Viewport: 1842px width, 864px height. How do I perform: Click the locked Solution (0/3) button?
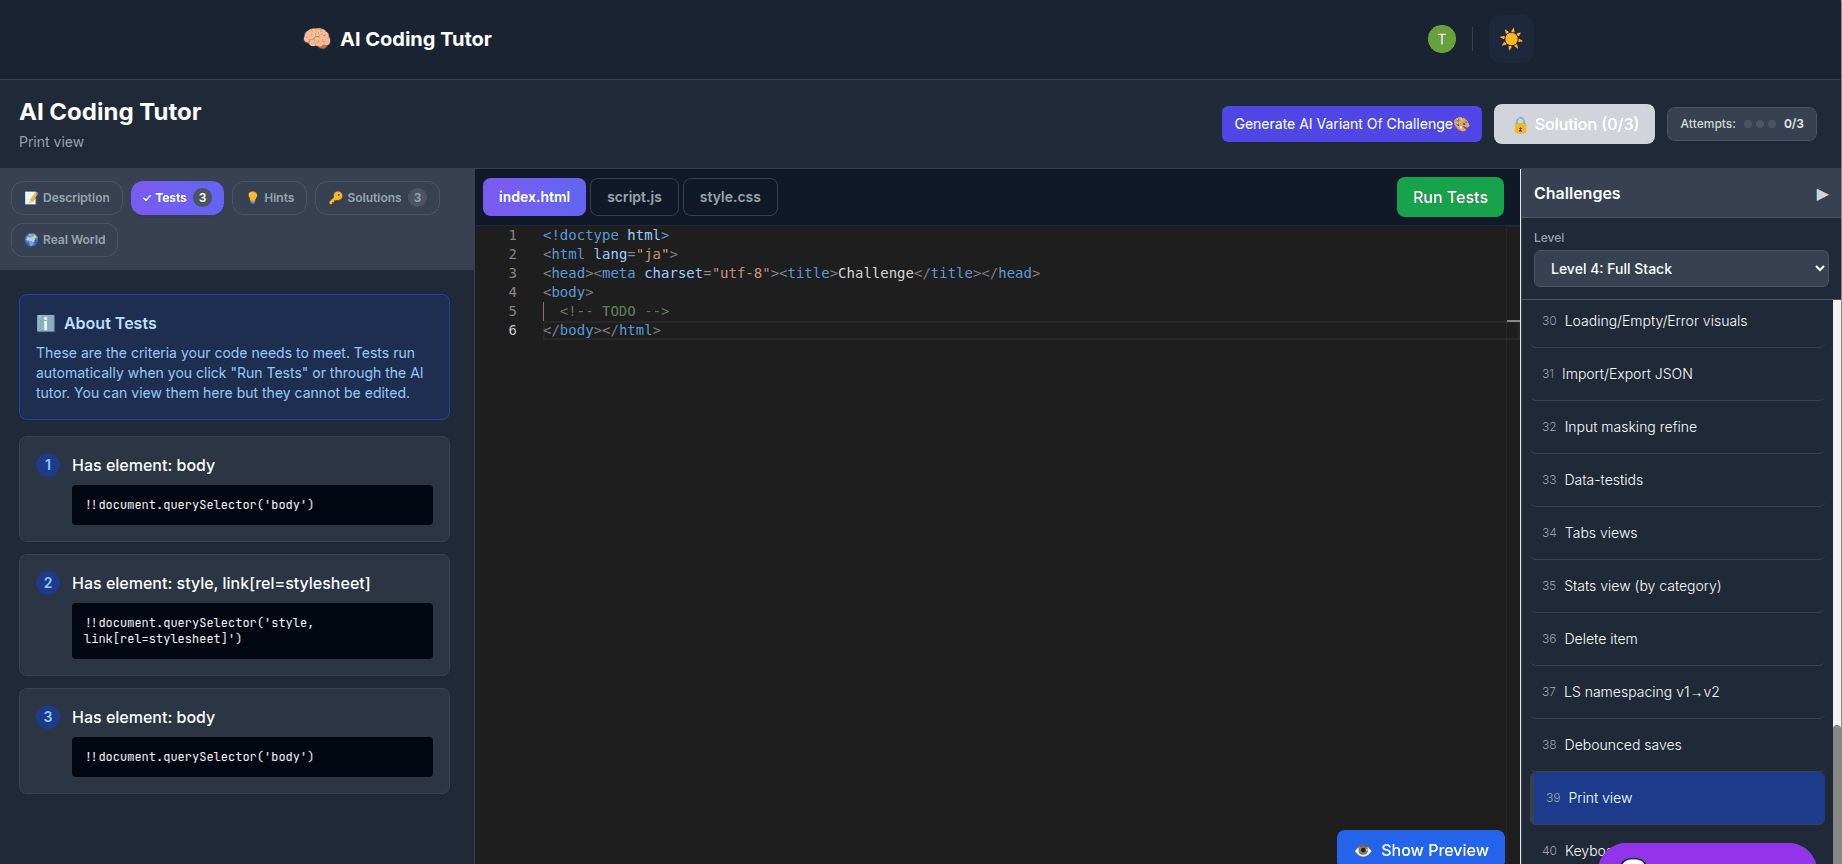pos(1574,124)
